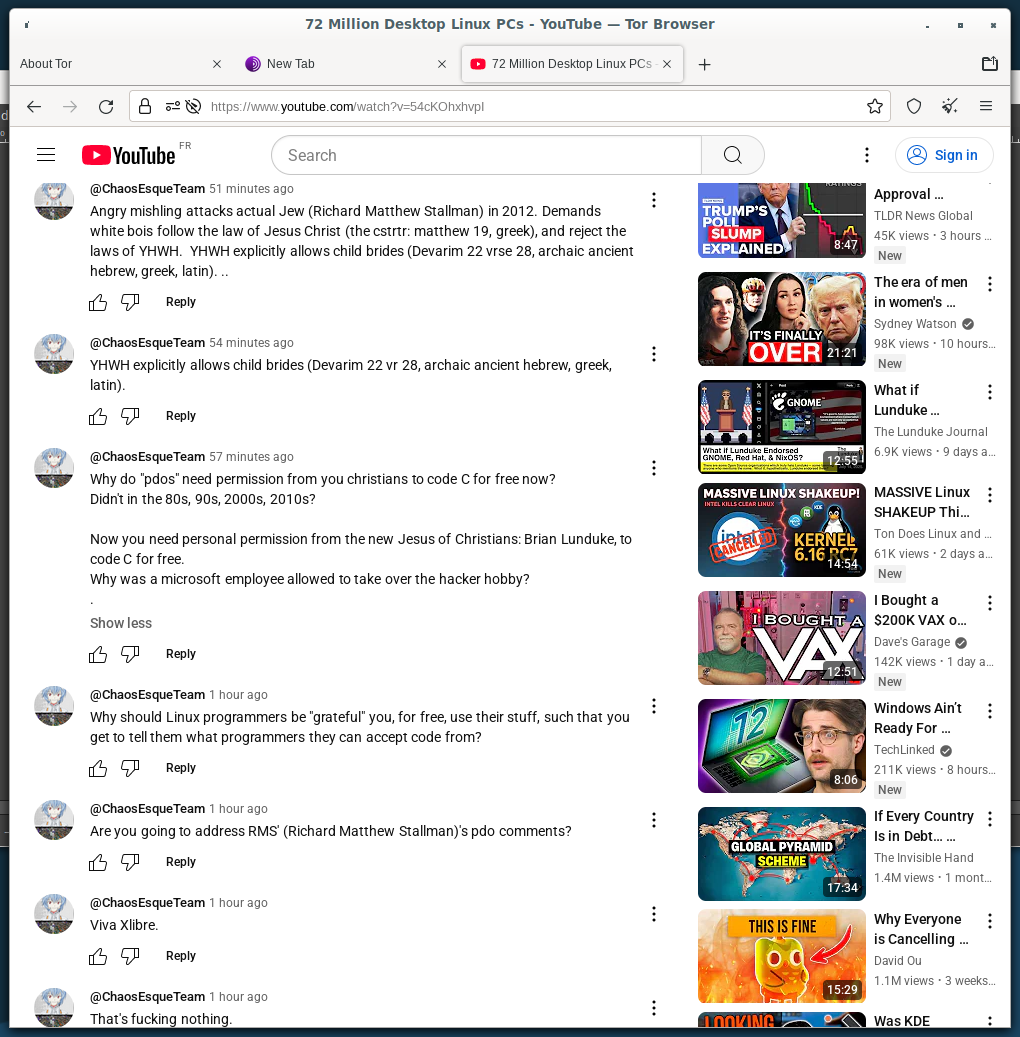Go to YouTube home via logo
Screen dimensions: 1020x1037
(x=128, y=155)
